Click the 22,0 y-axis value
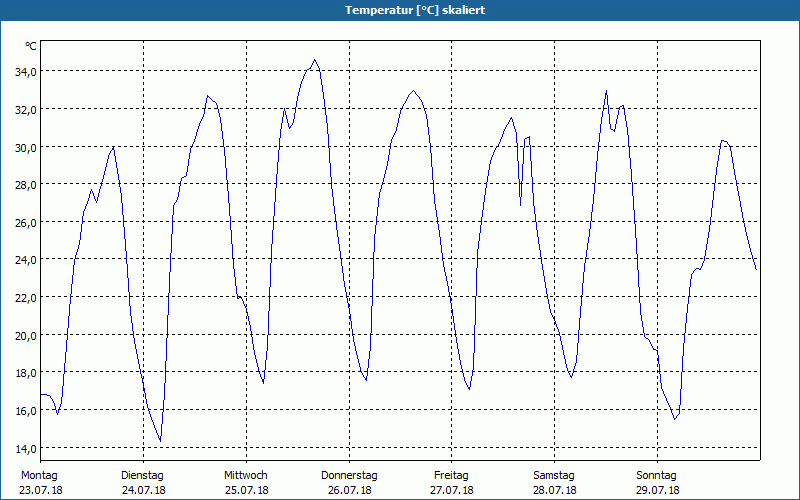Image resolution: width=800 pixels, height=500 pixels. tap(26, 298)
